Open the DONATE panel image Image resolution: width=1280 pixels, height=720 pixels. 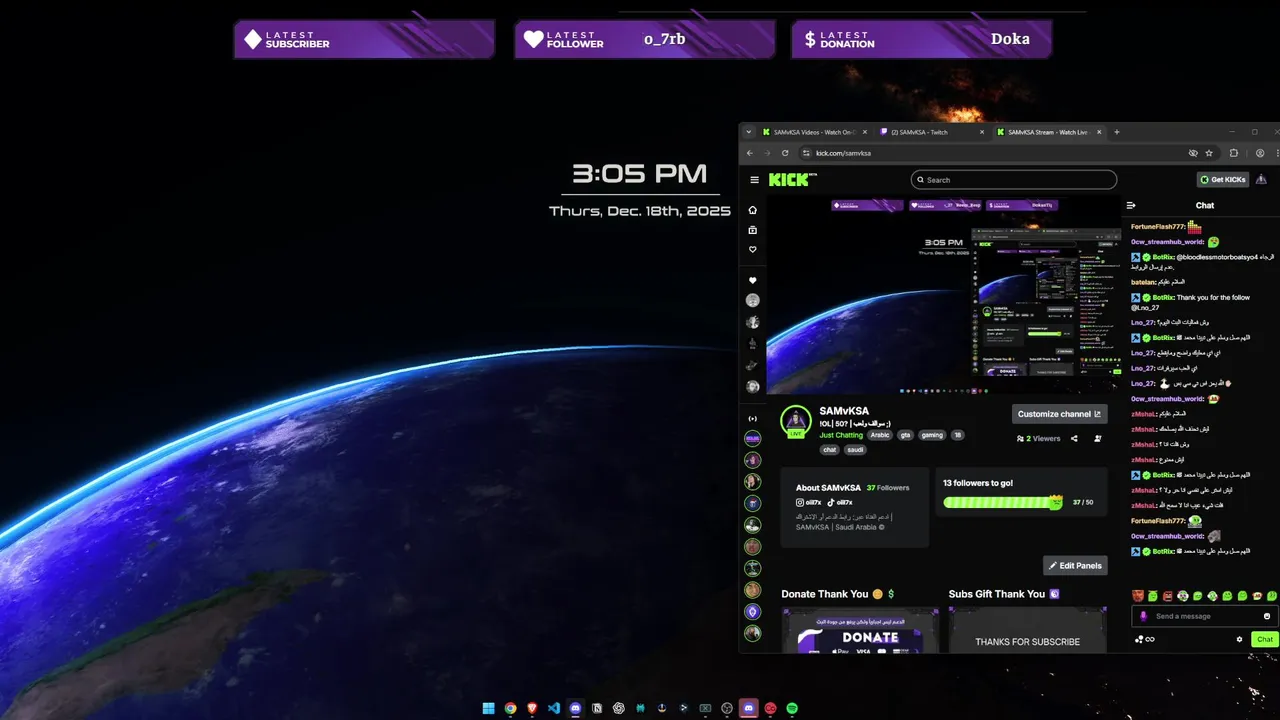[x=860, y=631]
